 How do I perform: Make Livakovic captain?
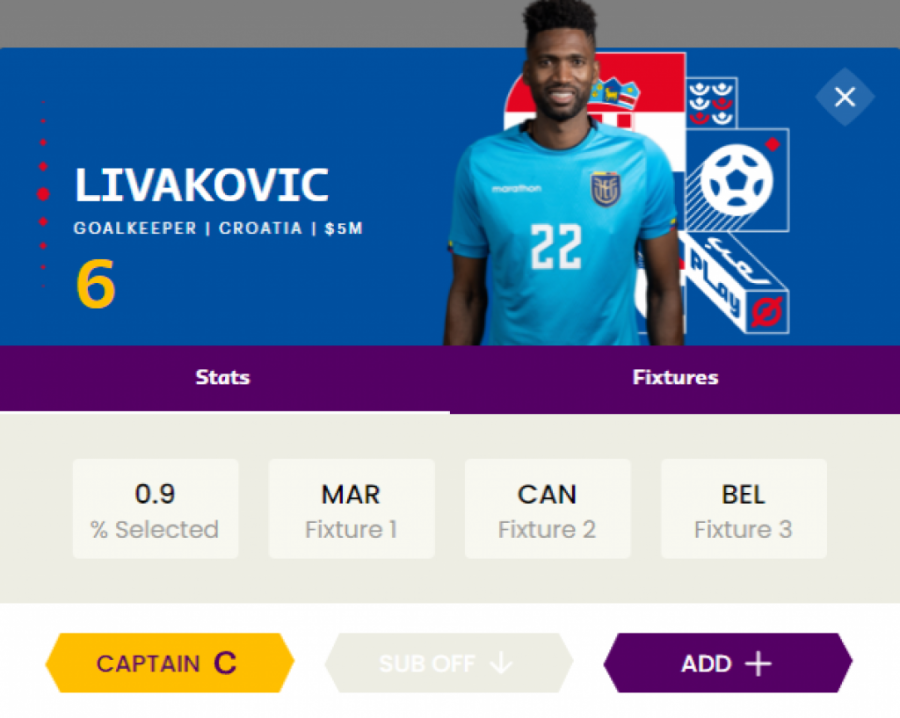pyautogui.click(x=169, y=664)
